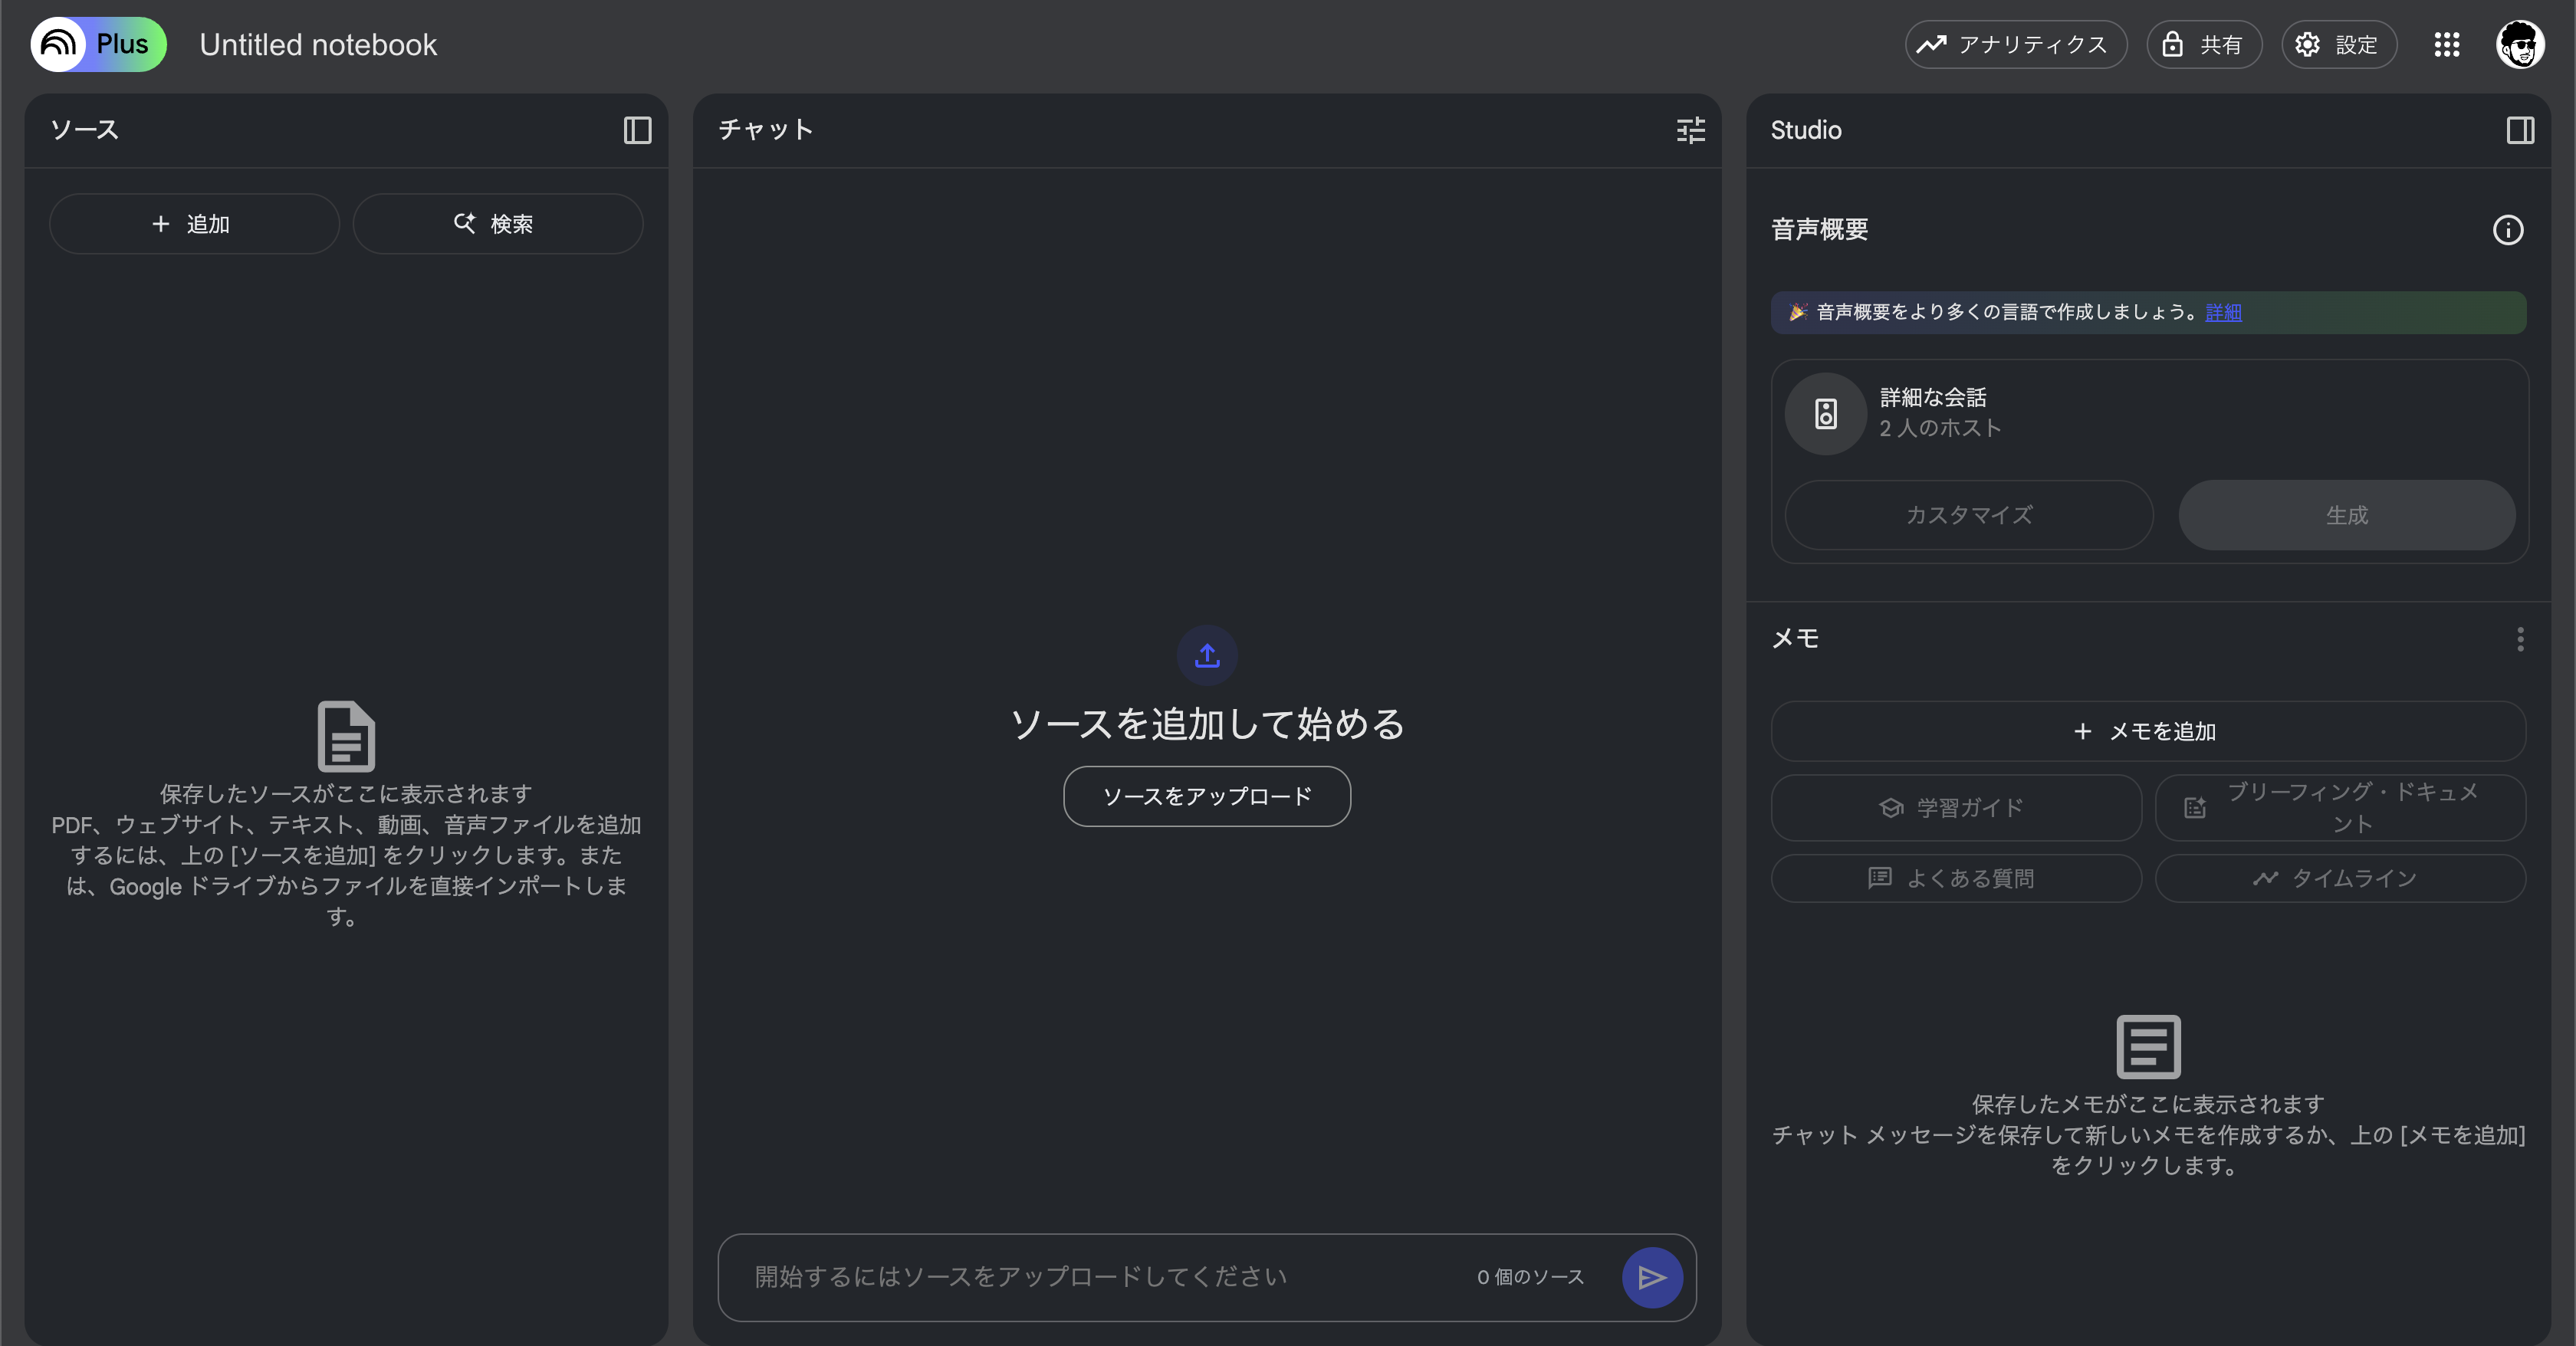
Task: Rename the Untitled notebook title
Action: tap(318, 45)
